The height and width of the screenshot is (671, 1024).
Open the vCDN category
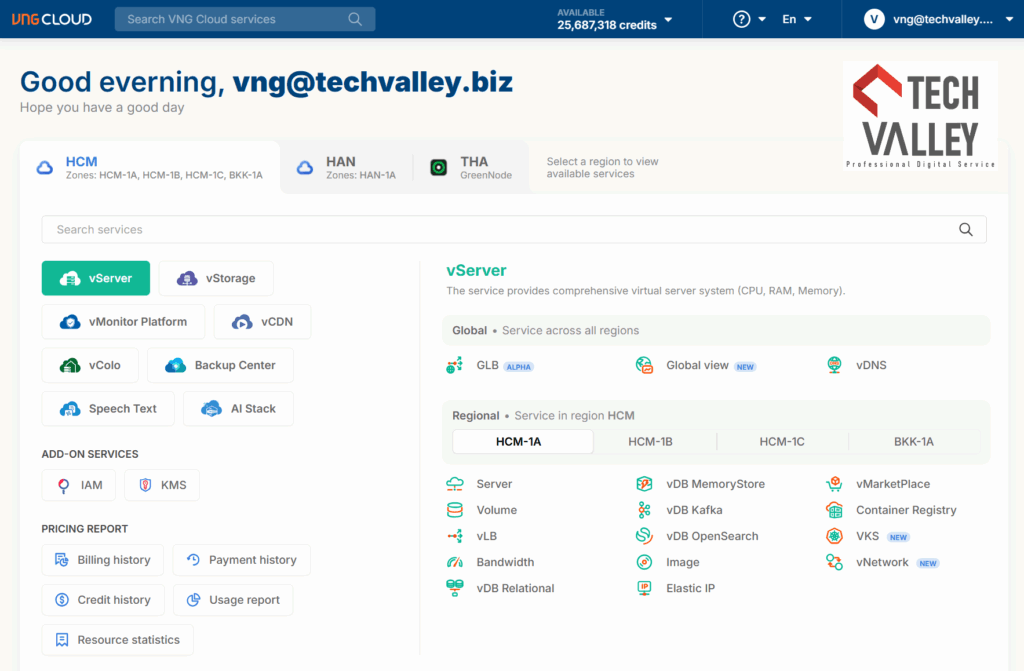coord(263,321)
